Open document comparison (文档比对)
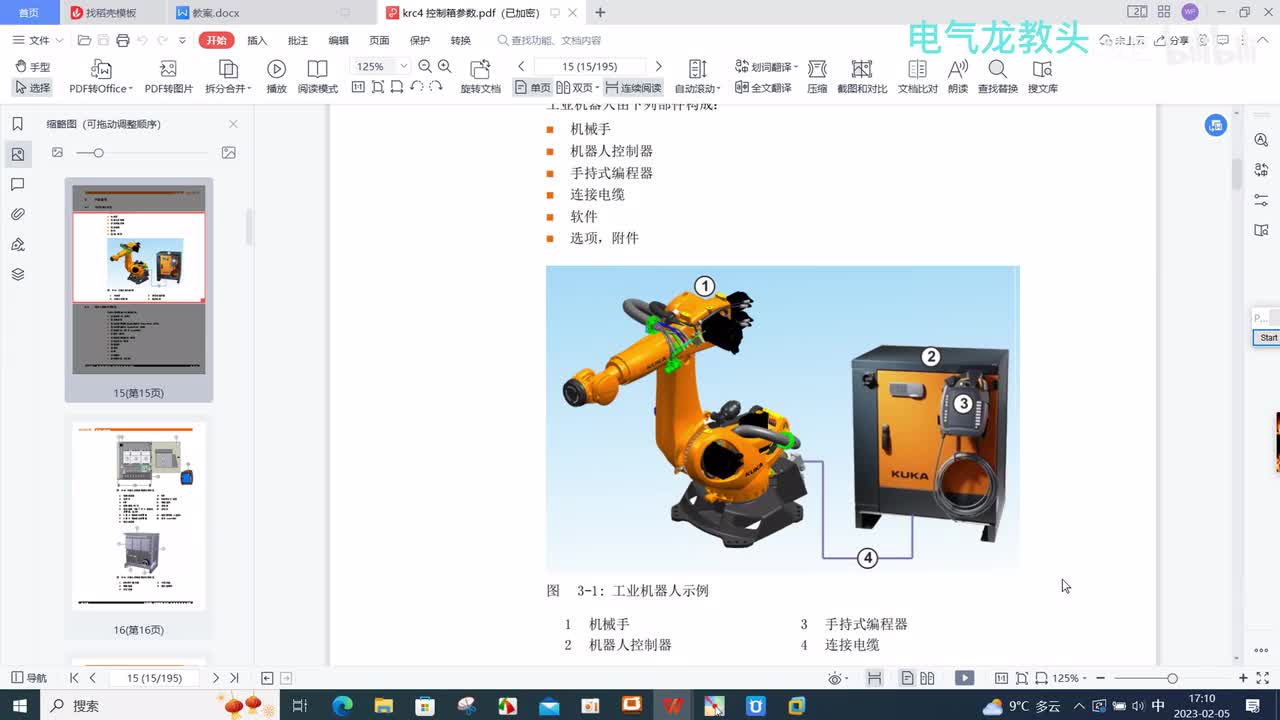This screenshot has height=720, width=1280. (917, 77)
